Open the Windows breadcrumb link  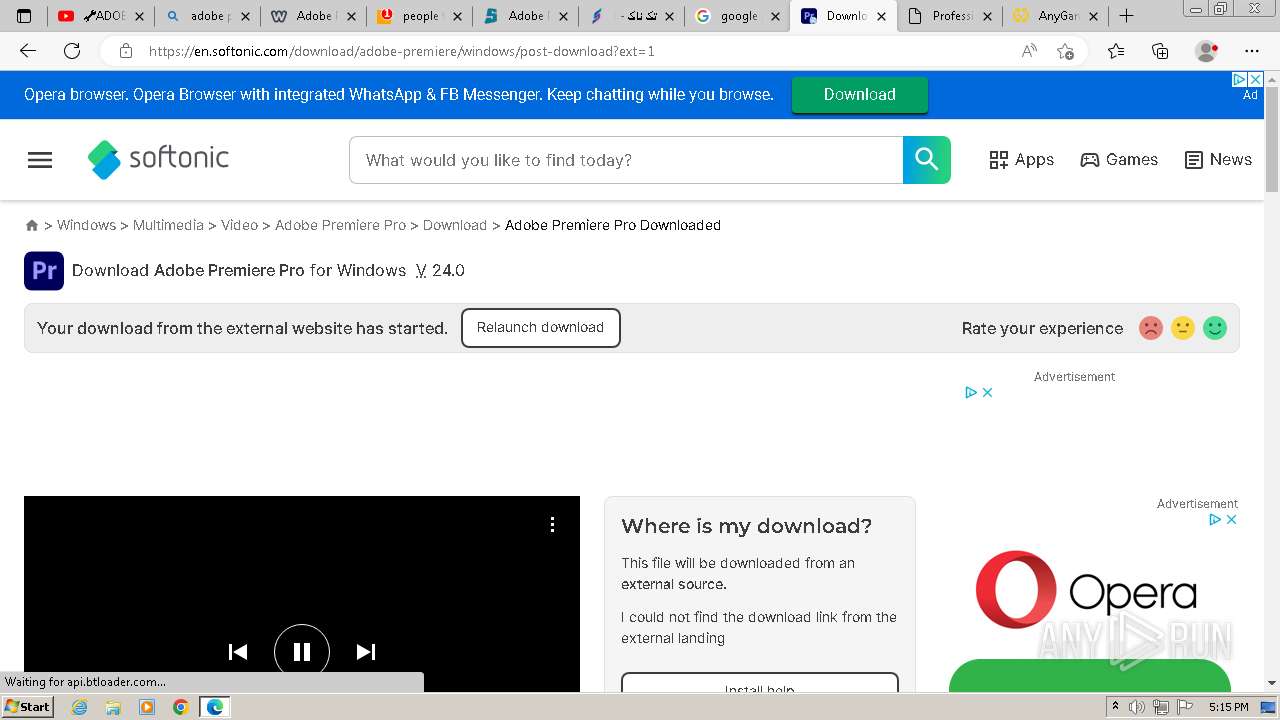[x=86, y=225]
